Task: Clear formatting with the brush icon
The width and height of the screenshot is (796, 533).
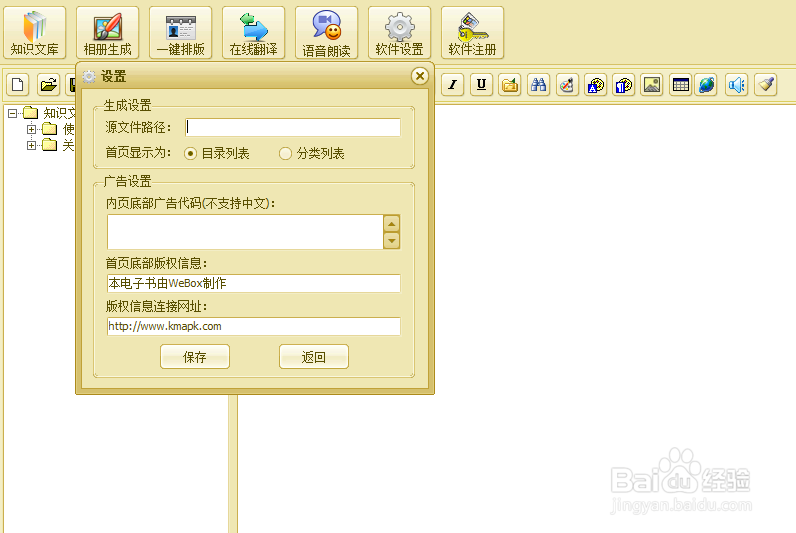Action: (x=766, y=85)
